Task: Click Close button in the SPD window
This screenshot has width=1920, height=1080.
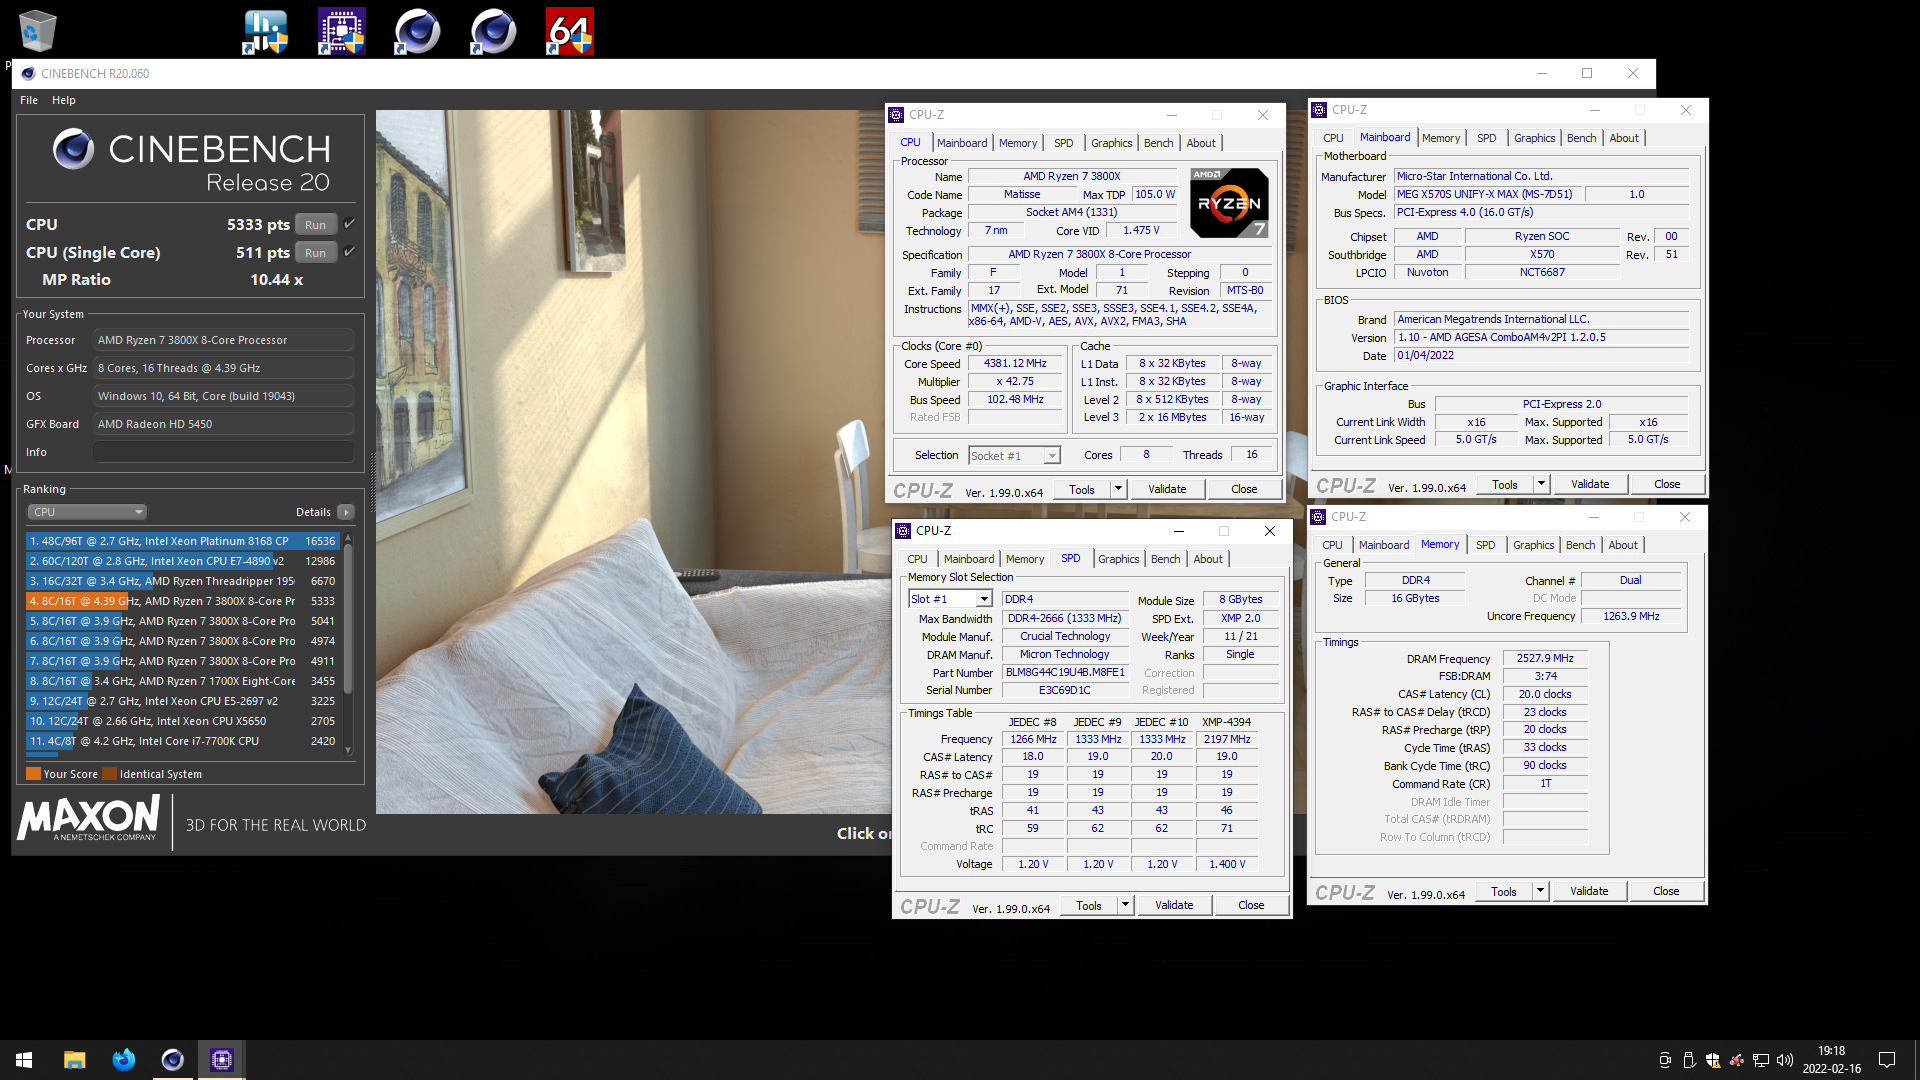Action: [1250, 905]
